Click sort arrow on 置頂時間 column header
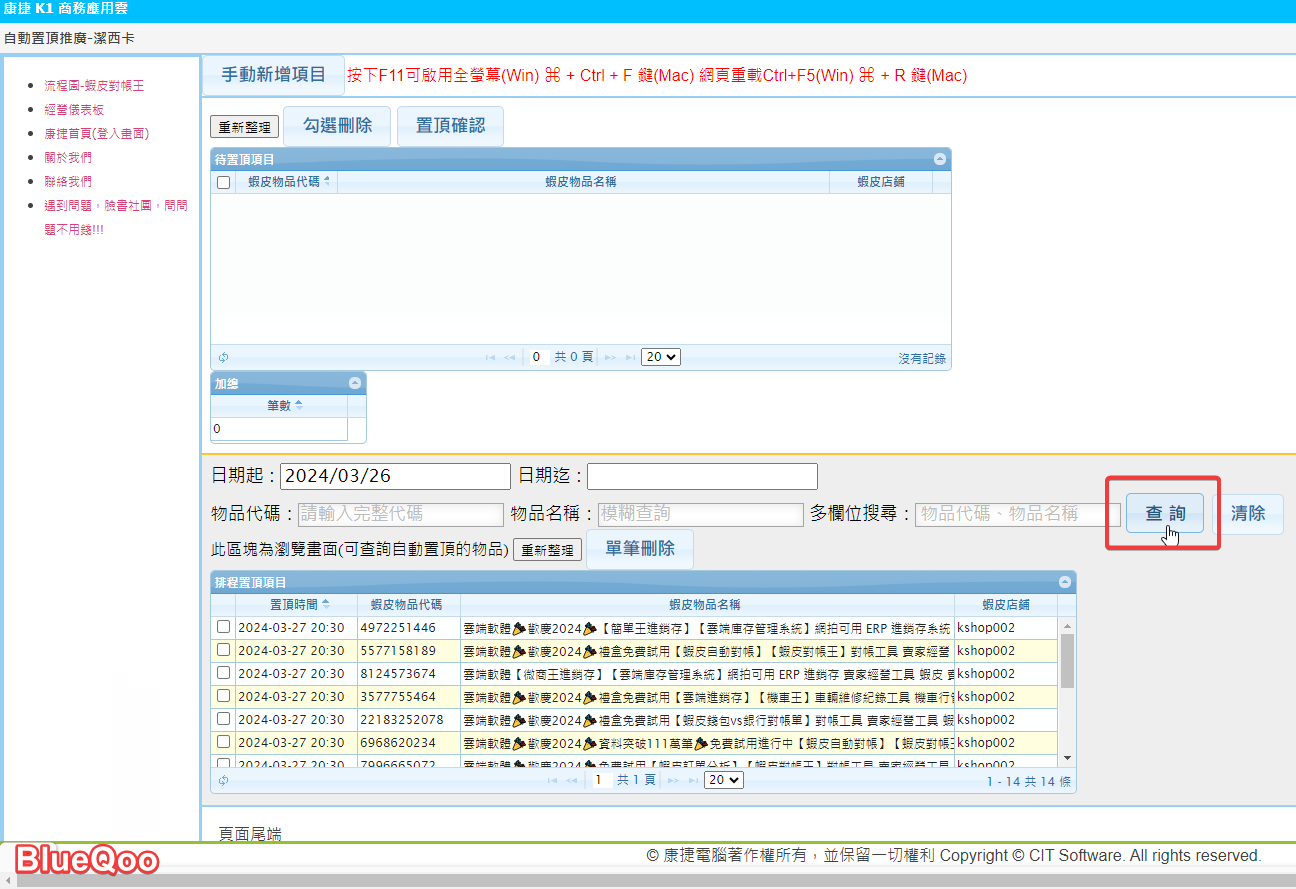This screenshot has height=889, width=1296. coord(326,604)
